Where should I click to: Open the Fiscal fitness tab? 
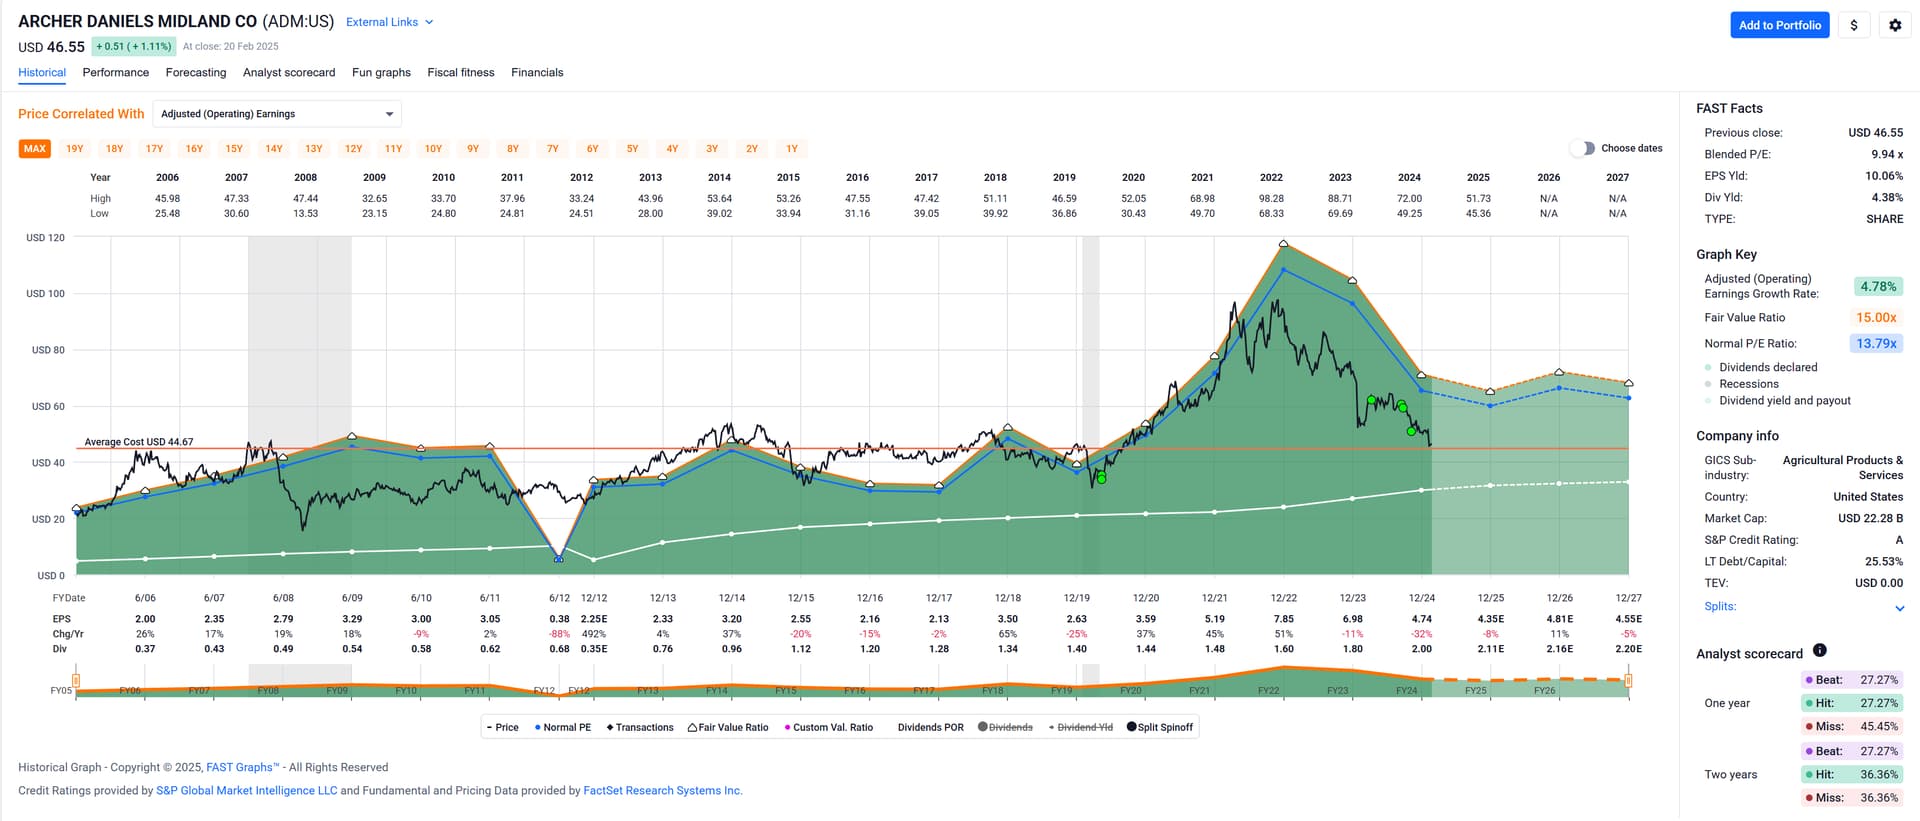(461, 72)
